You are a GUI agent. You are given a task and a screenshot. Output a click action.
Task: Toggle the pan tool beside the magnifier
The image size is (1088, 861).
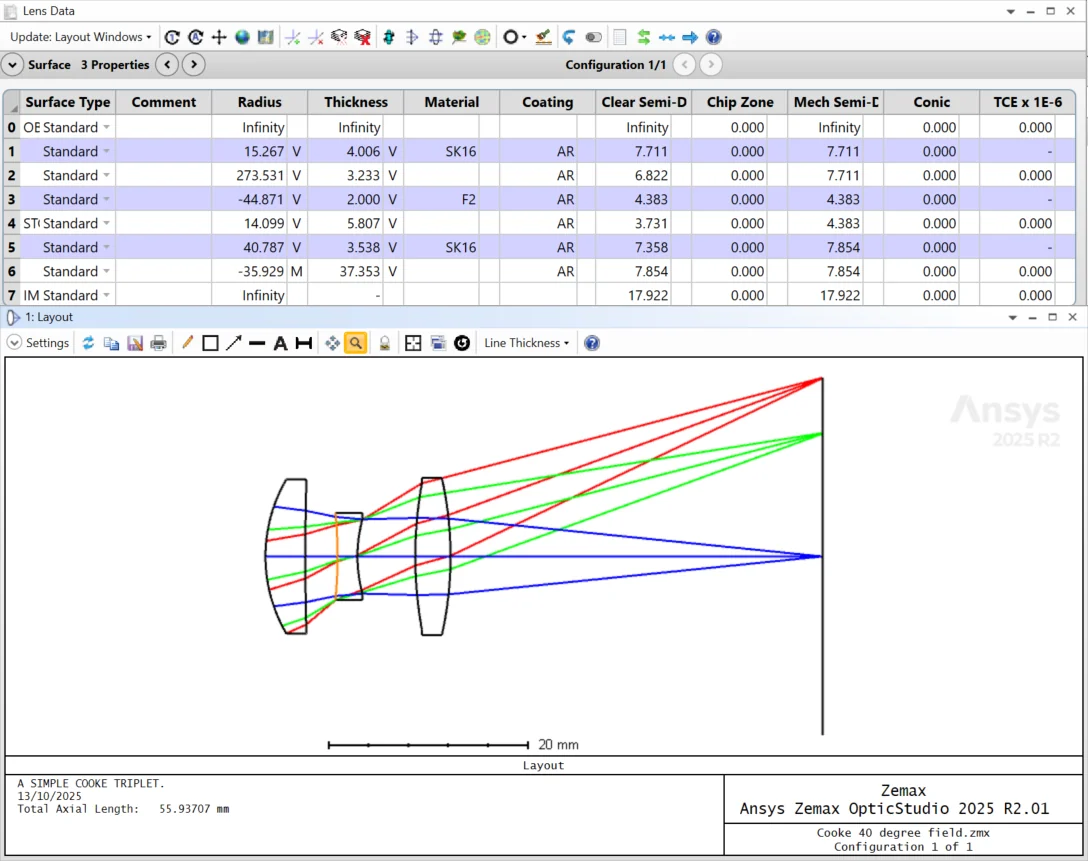pyautogui.click(x=332, y=342)
